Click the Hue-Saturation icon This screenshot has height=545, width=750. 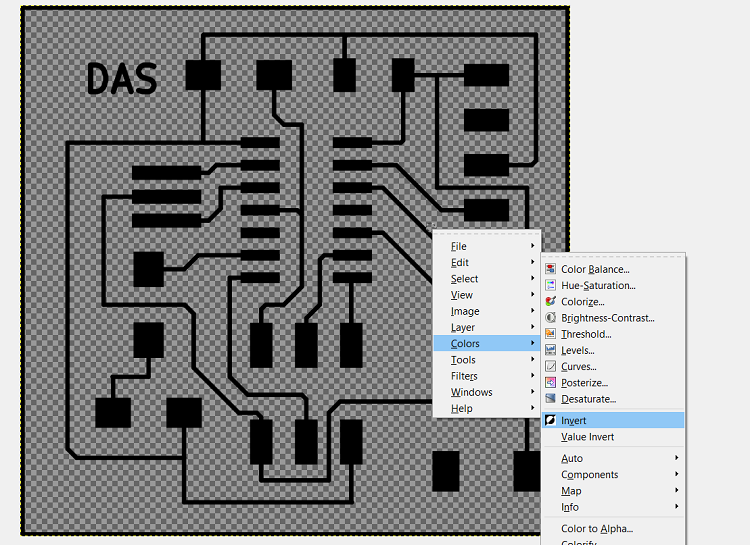(x=551, y=286)
